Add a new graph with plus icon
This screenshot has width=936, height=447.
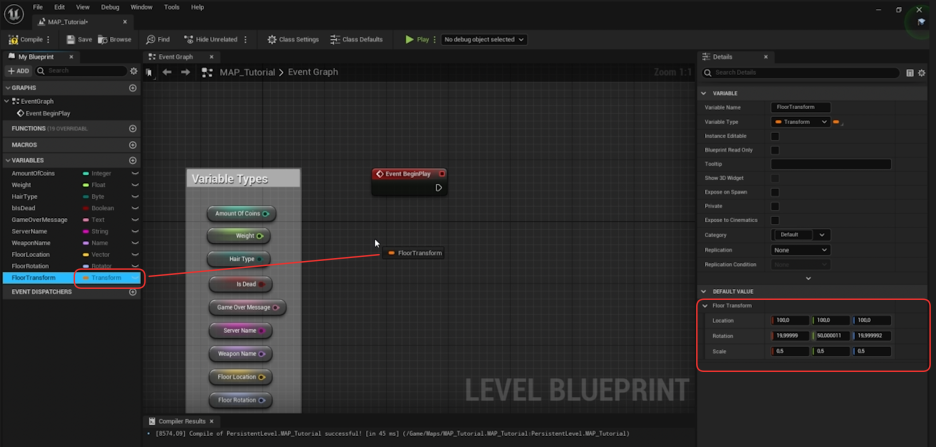click(x=133, y=88)
